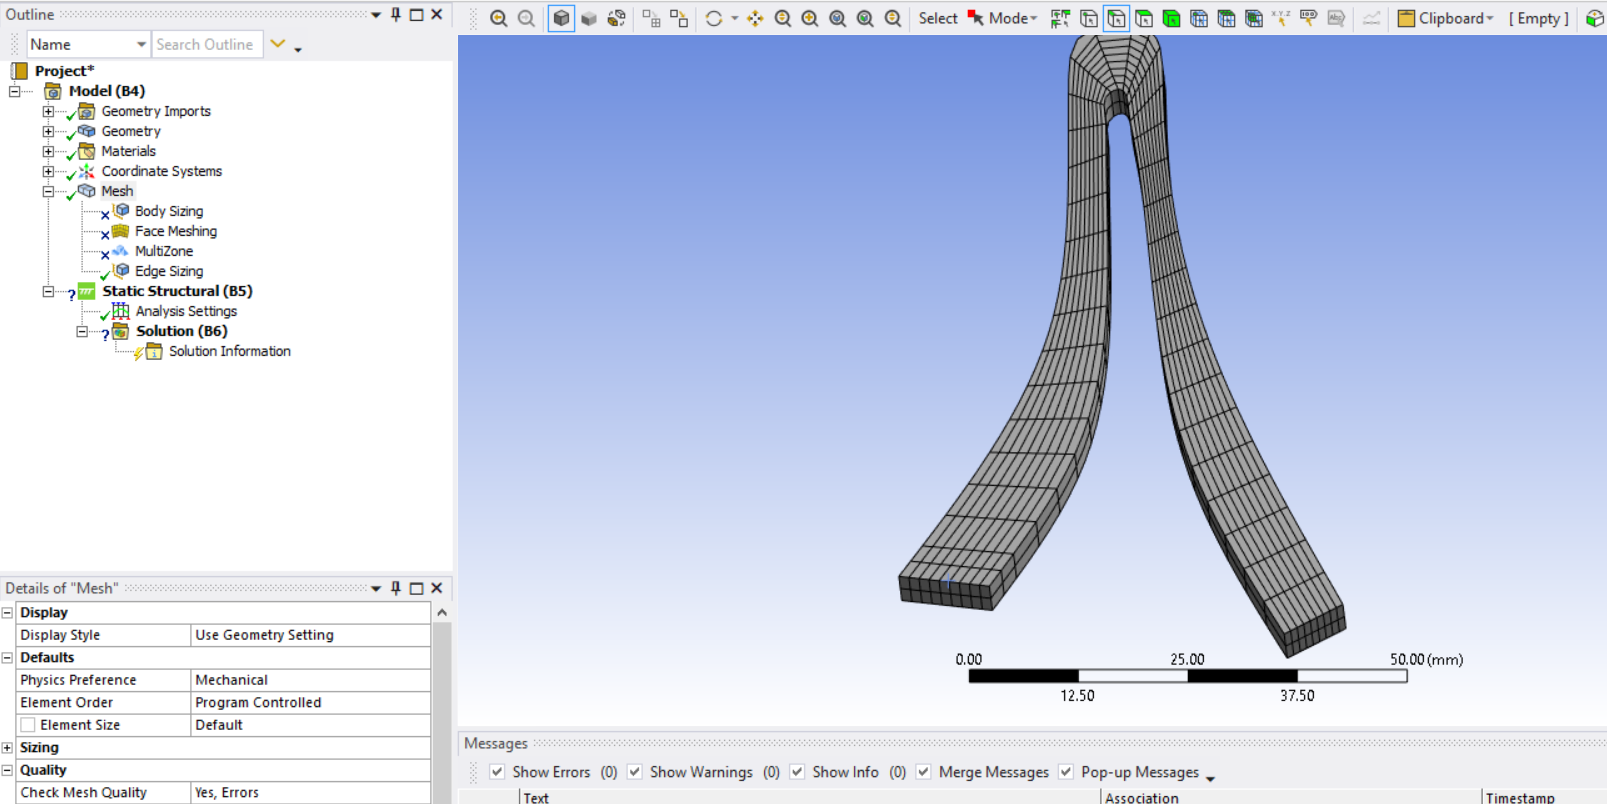Screen dimensions: 1607x804
Task: Select Solution Information in the tree
Action: 229,351
